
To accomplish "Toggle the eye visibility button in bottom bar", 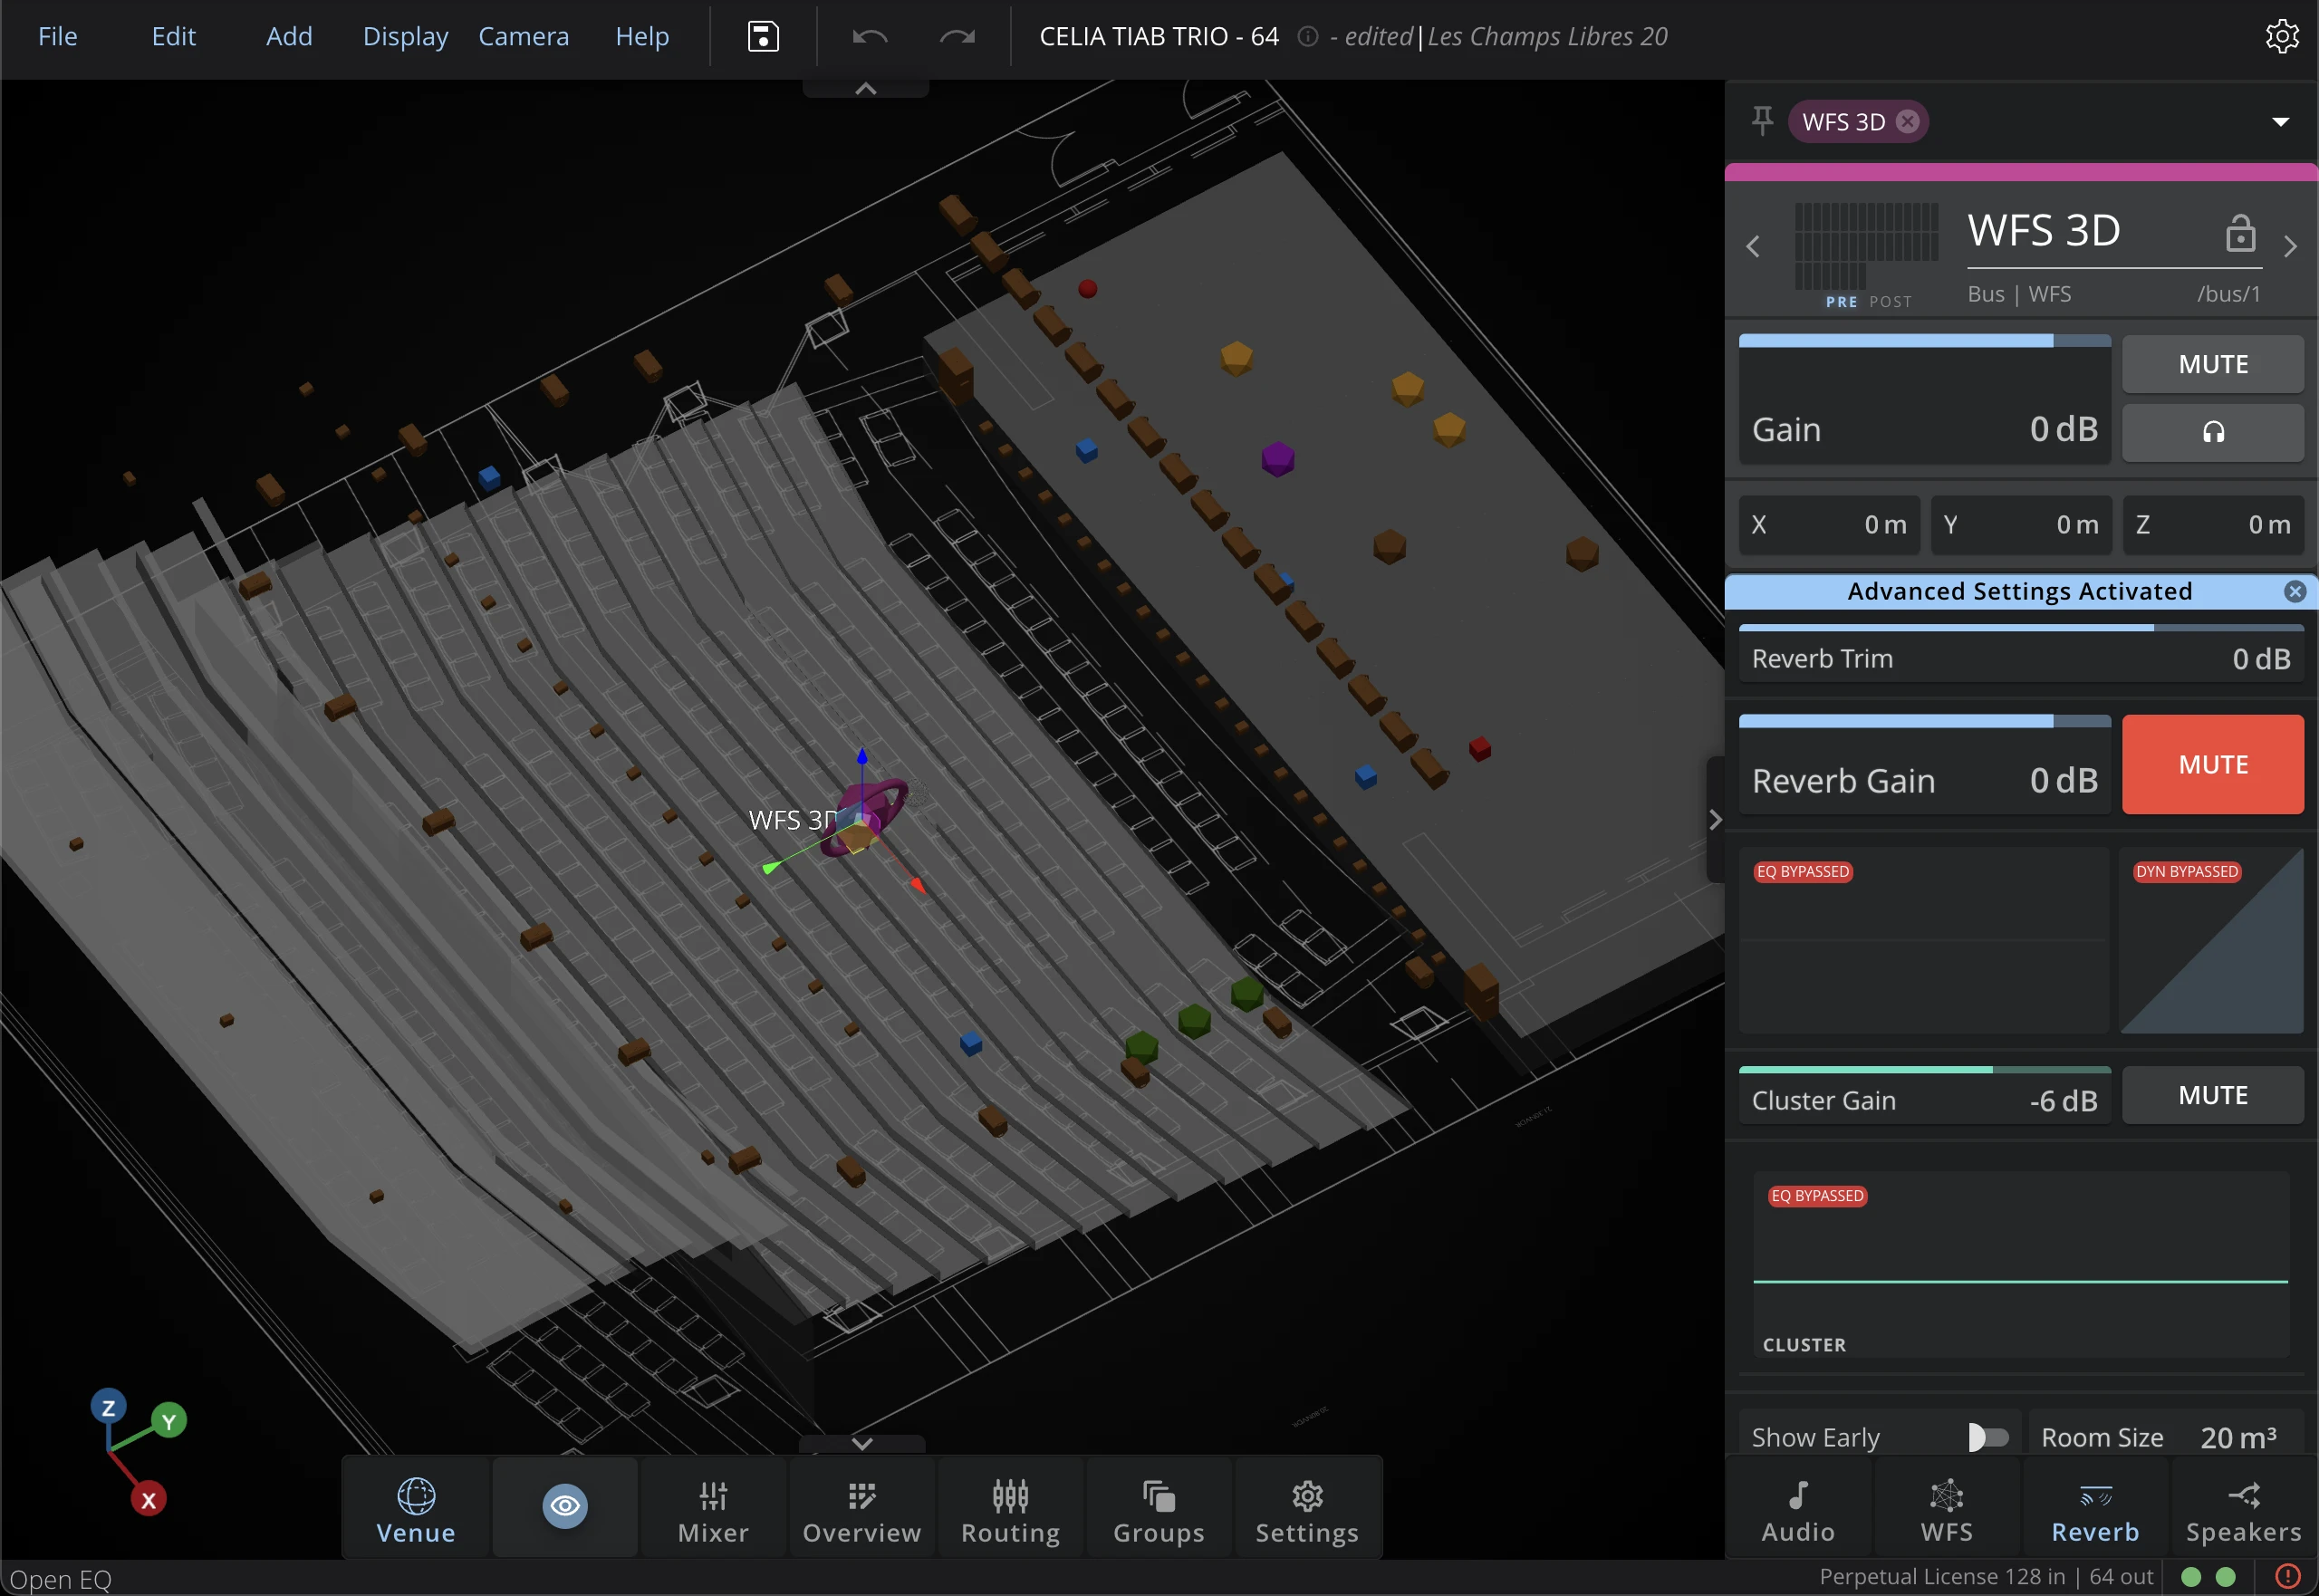I will click(565, 1505).
